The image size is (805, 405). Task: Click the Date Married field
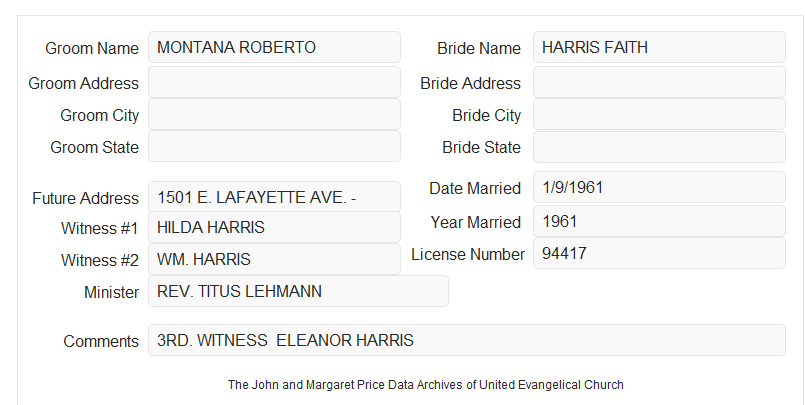pos(659,187)
